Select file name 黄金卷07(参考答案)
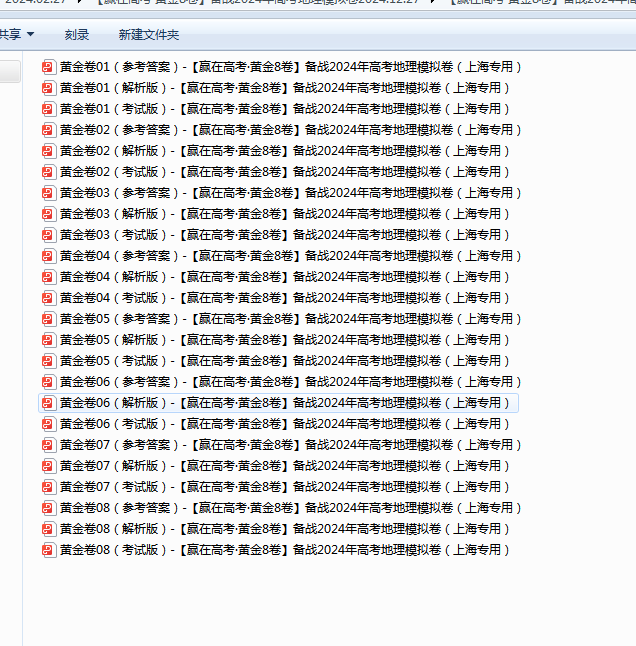636x646 pixels. coord(291,445)
